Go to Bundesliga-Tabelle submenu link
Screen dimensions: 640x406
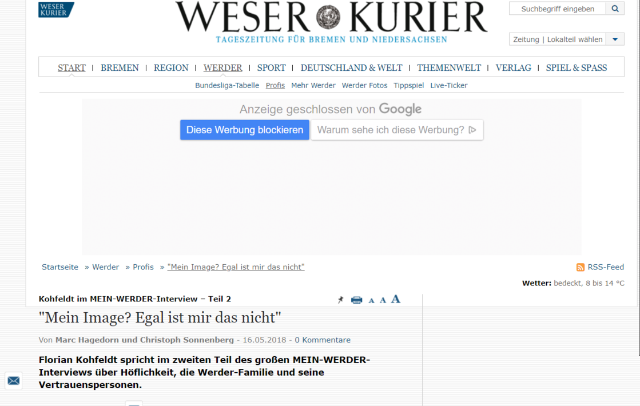227,85
